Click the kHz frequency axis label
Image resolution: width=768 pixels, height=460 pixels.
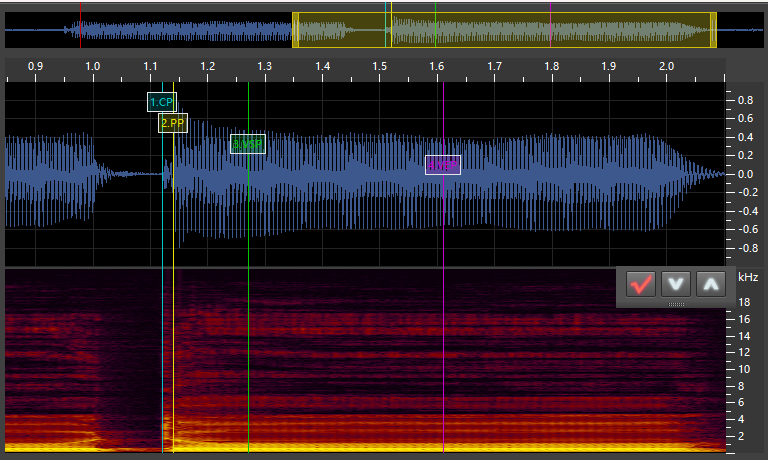tap(748, 277)
